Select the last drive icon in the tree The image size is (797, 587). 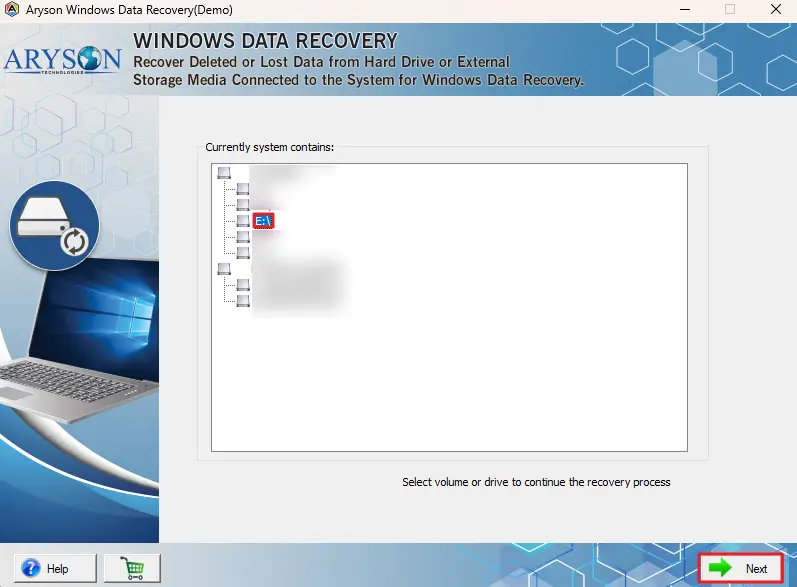tap(243, 300)
